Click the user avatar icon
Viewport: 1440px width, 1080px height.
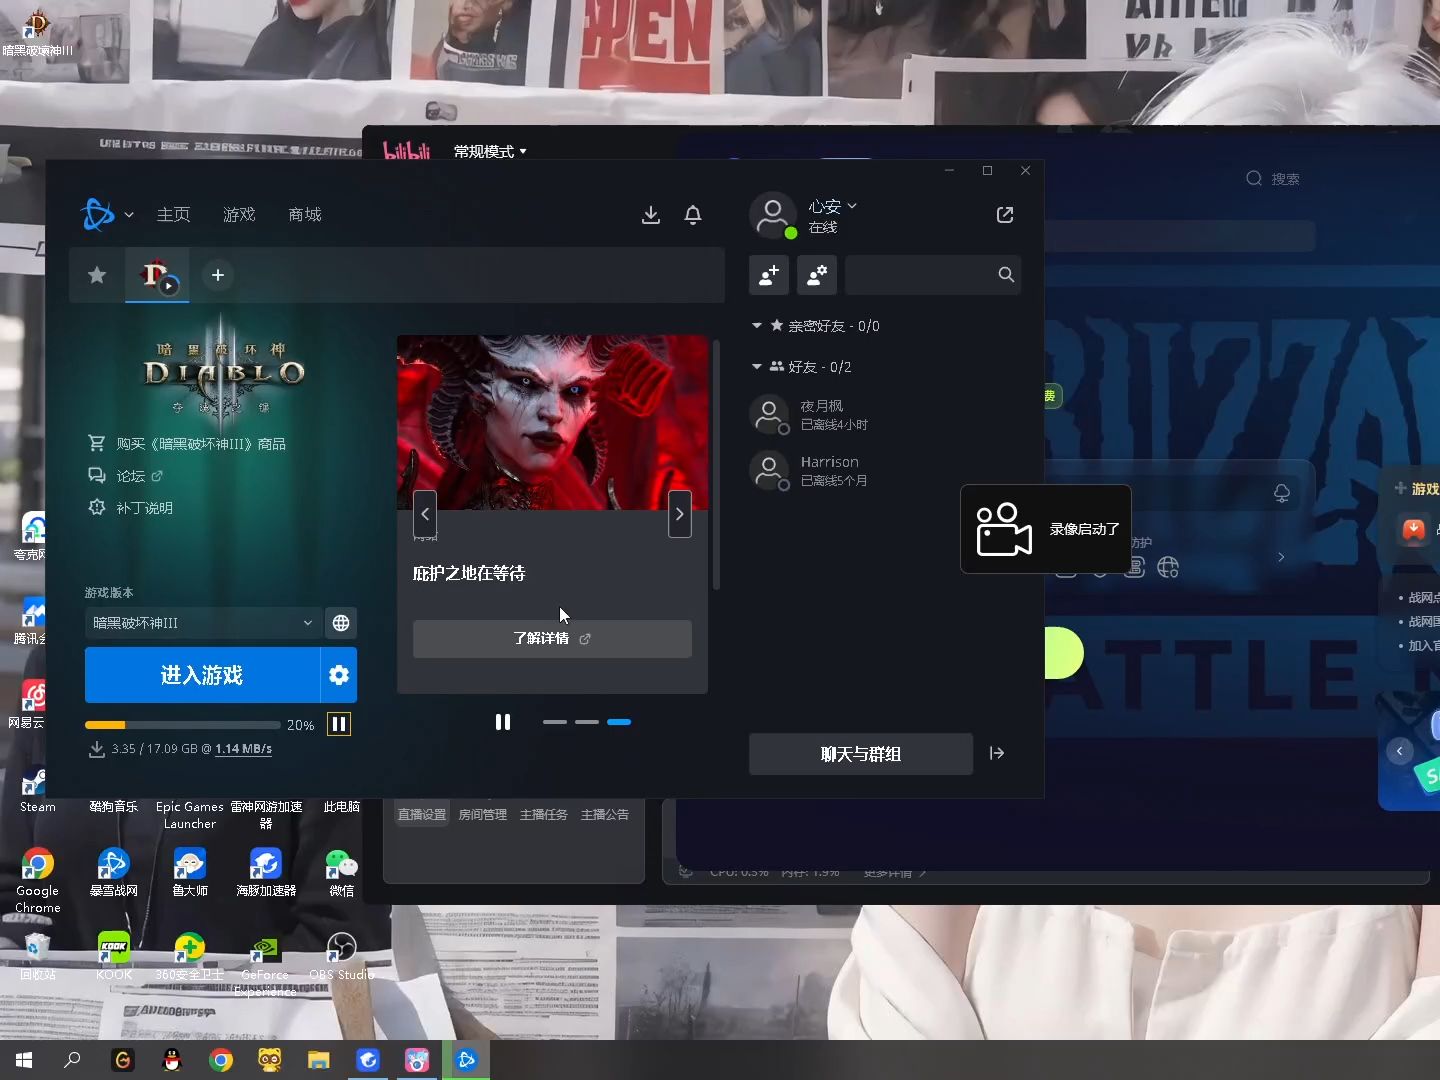point(773,215)
